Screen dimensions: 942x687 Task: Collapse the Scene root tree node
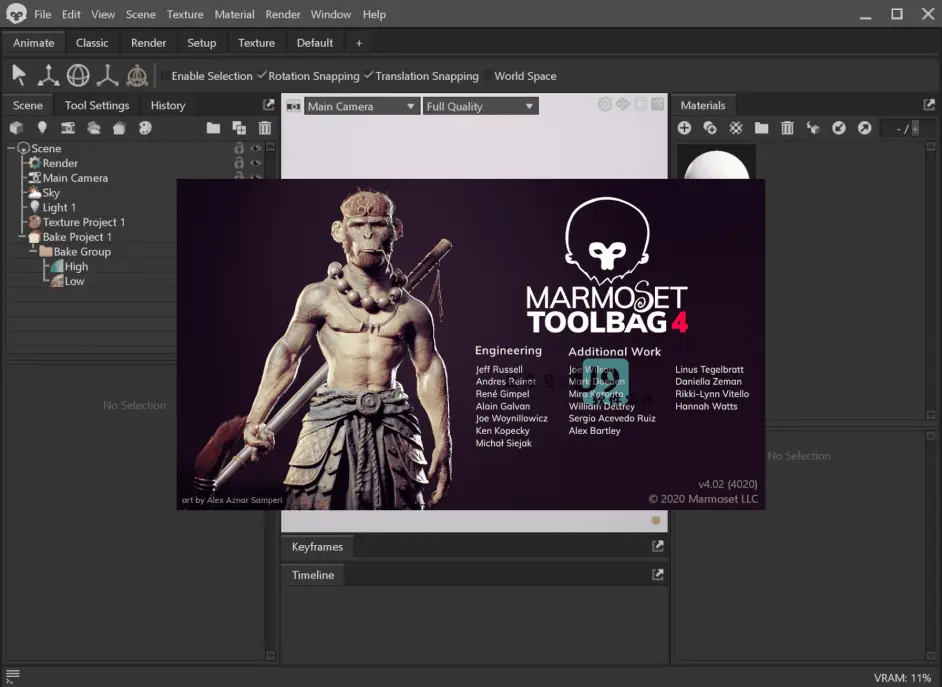pyautogui.click(x=11, y=148)
